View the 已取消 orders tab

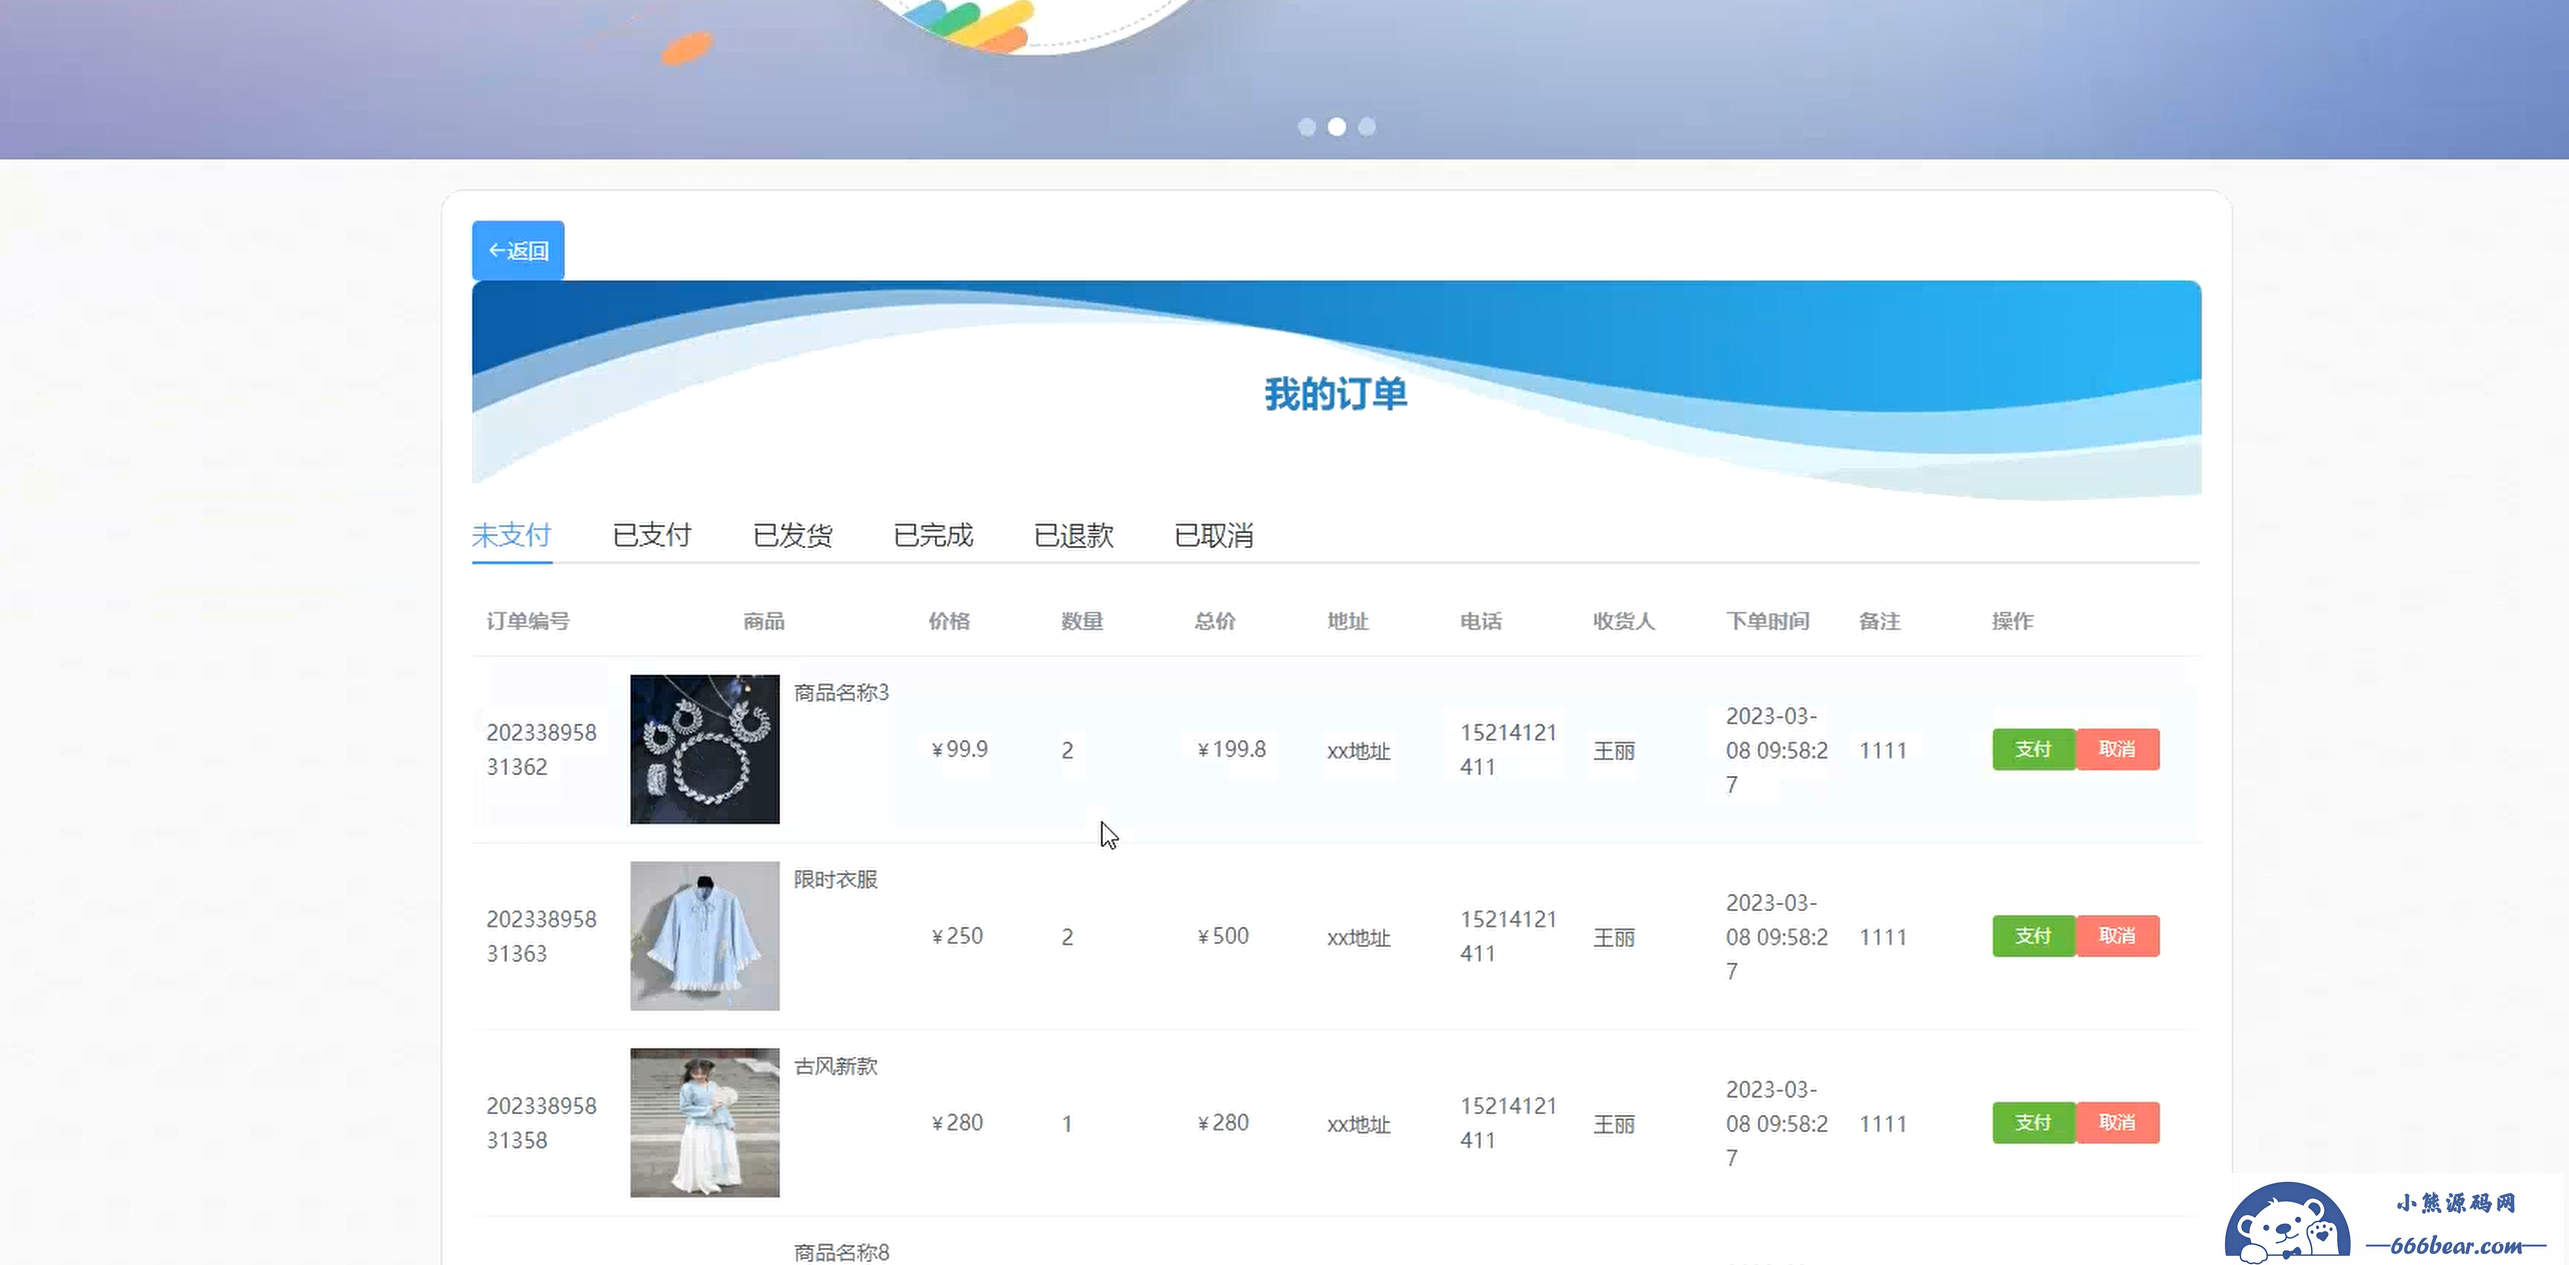1213,535
